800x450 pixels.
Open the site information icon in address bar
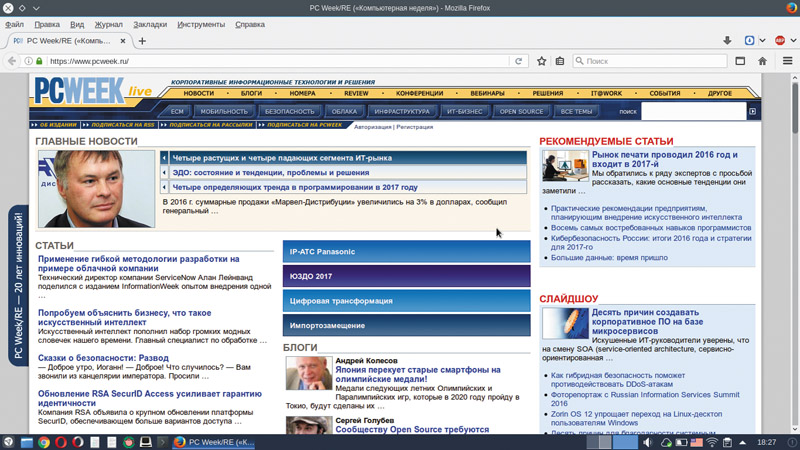[x=29, y=61]
